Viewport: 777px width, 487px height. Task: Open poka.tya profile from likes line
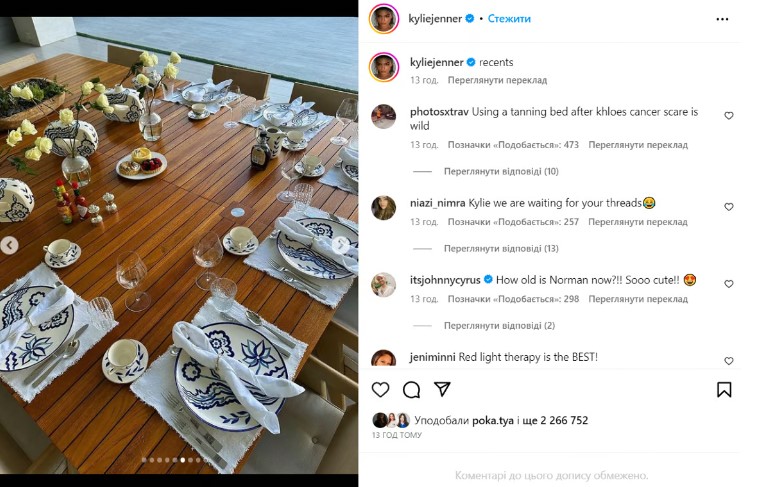493,421
